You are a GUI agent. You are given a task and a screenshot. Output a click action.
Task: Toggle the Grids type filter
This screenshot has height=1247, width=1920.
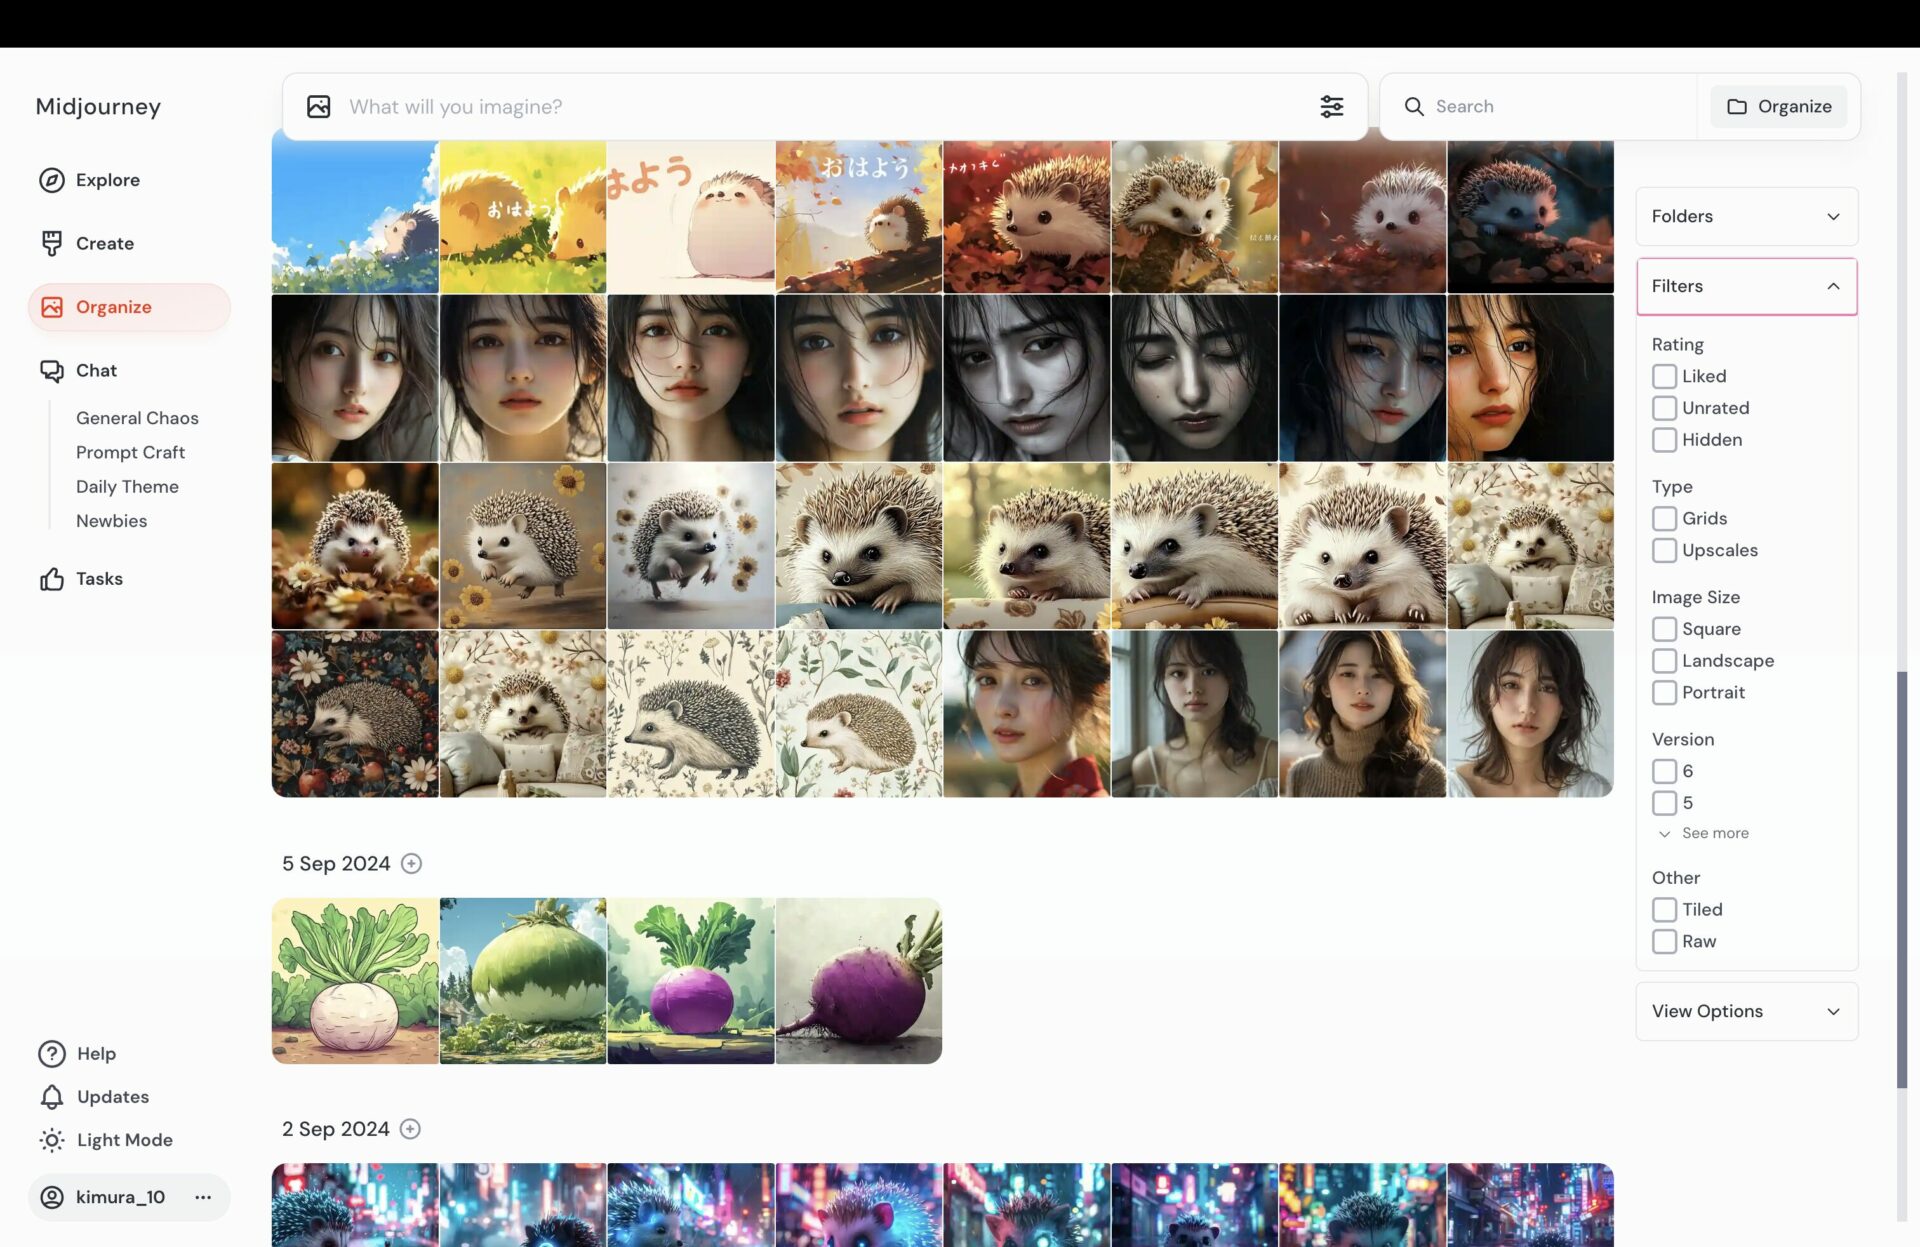click(x=1664, y=518)
